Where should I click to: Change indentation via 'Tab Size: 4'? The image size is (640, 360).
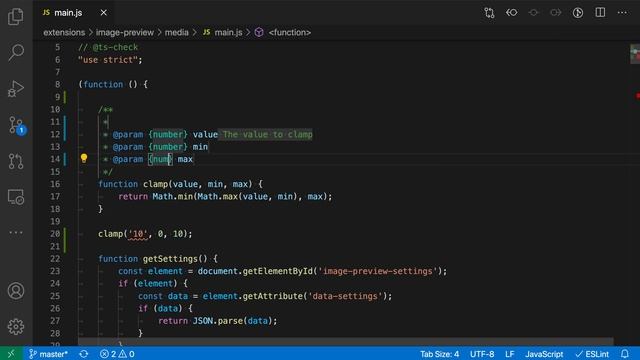pos(439,354)
